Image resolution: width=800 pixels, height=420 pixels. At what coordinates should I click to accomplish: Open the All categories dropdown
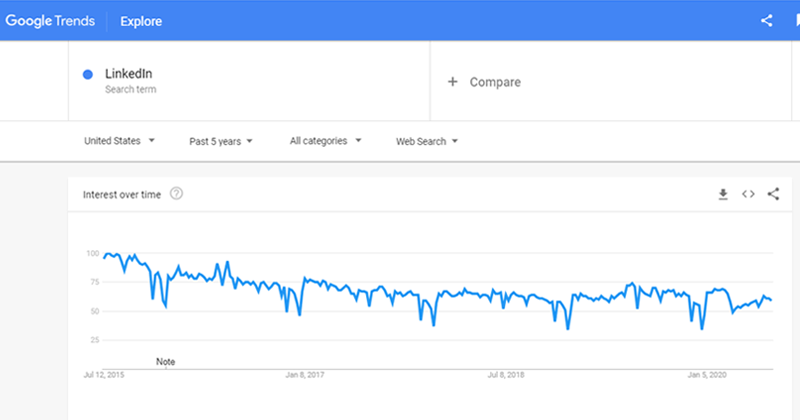click(x=326, y=141)
